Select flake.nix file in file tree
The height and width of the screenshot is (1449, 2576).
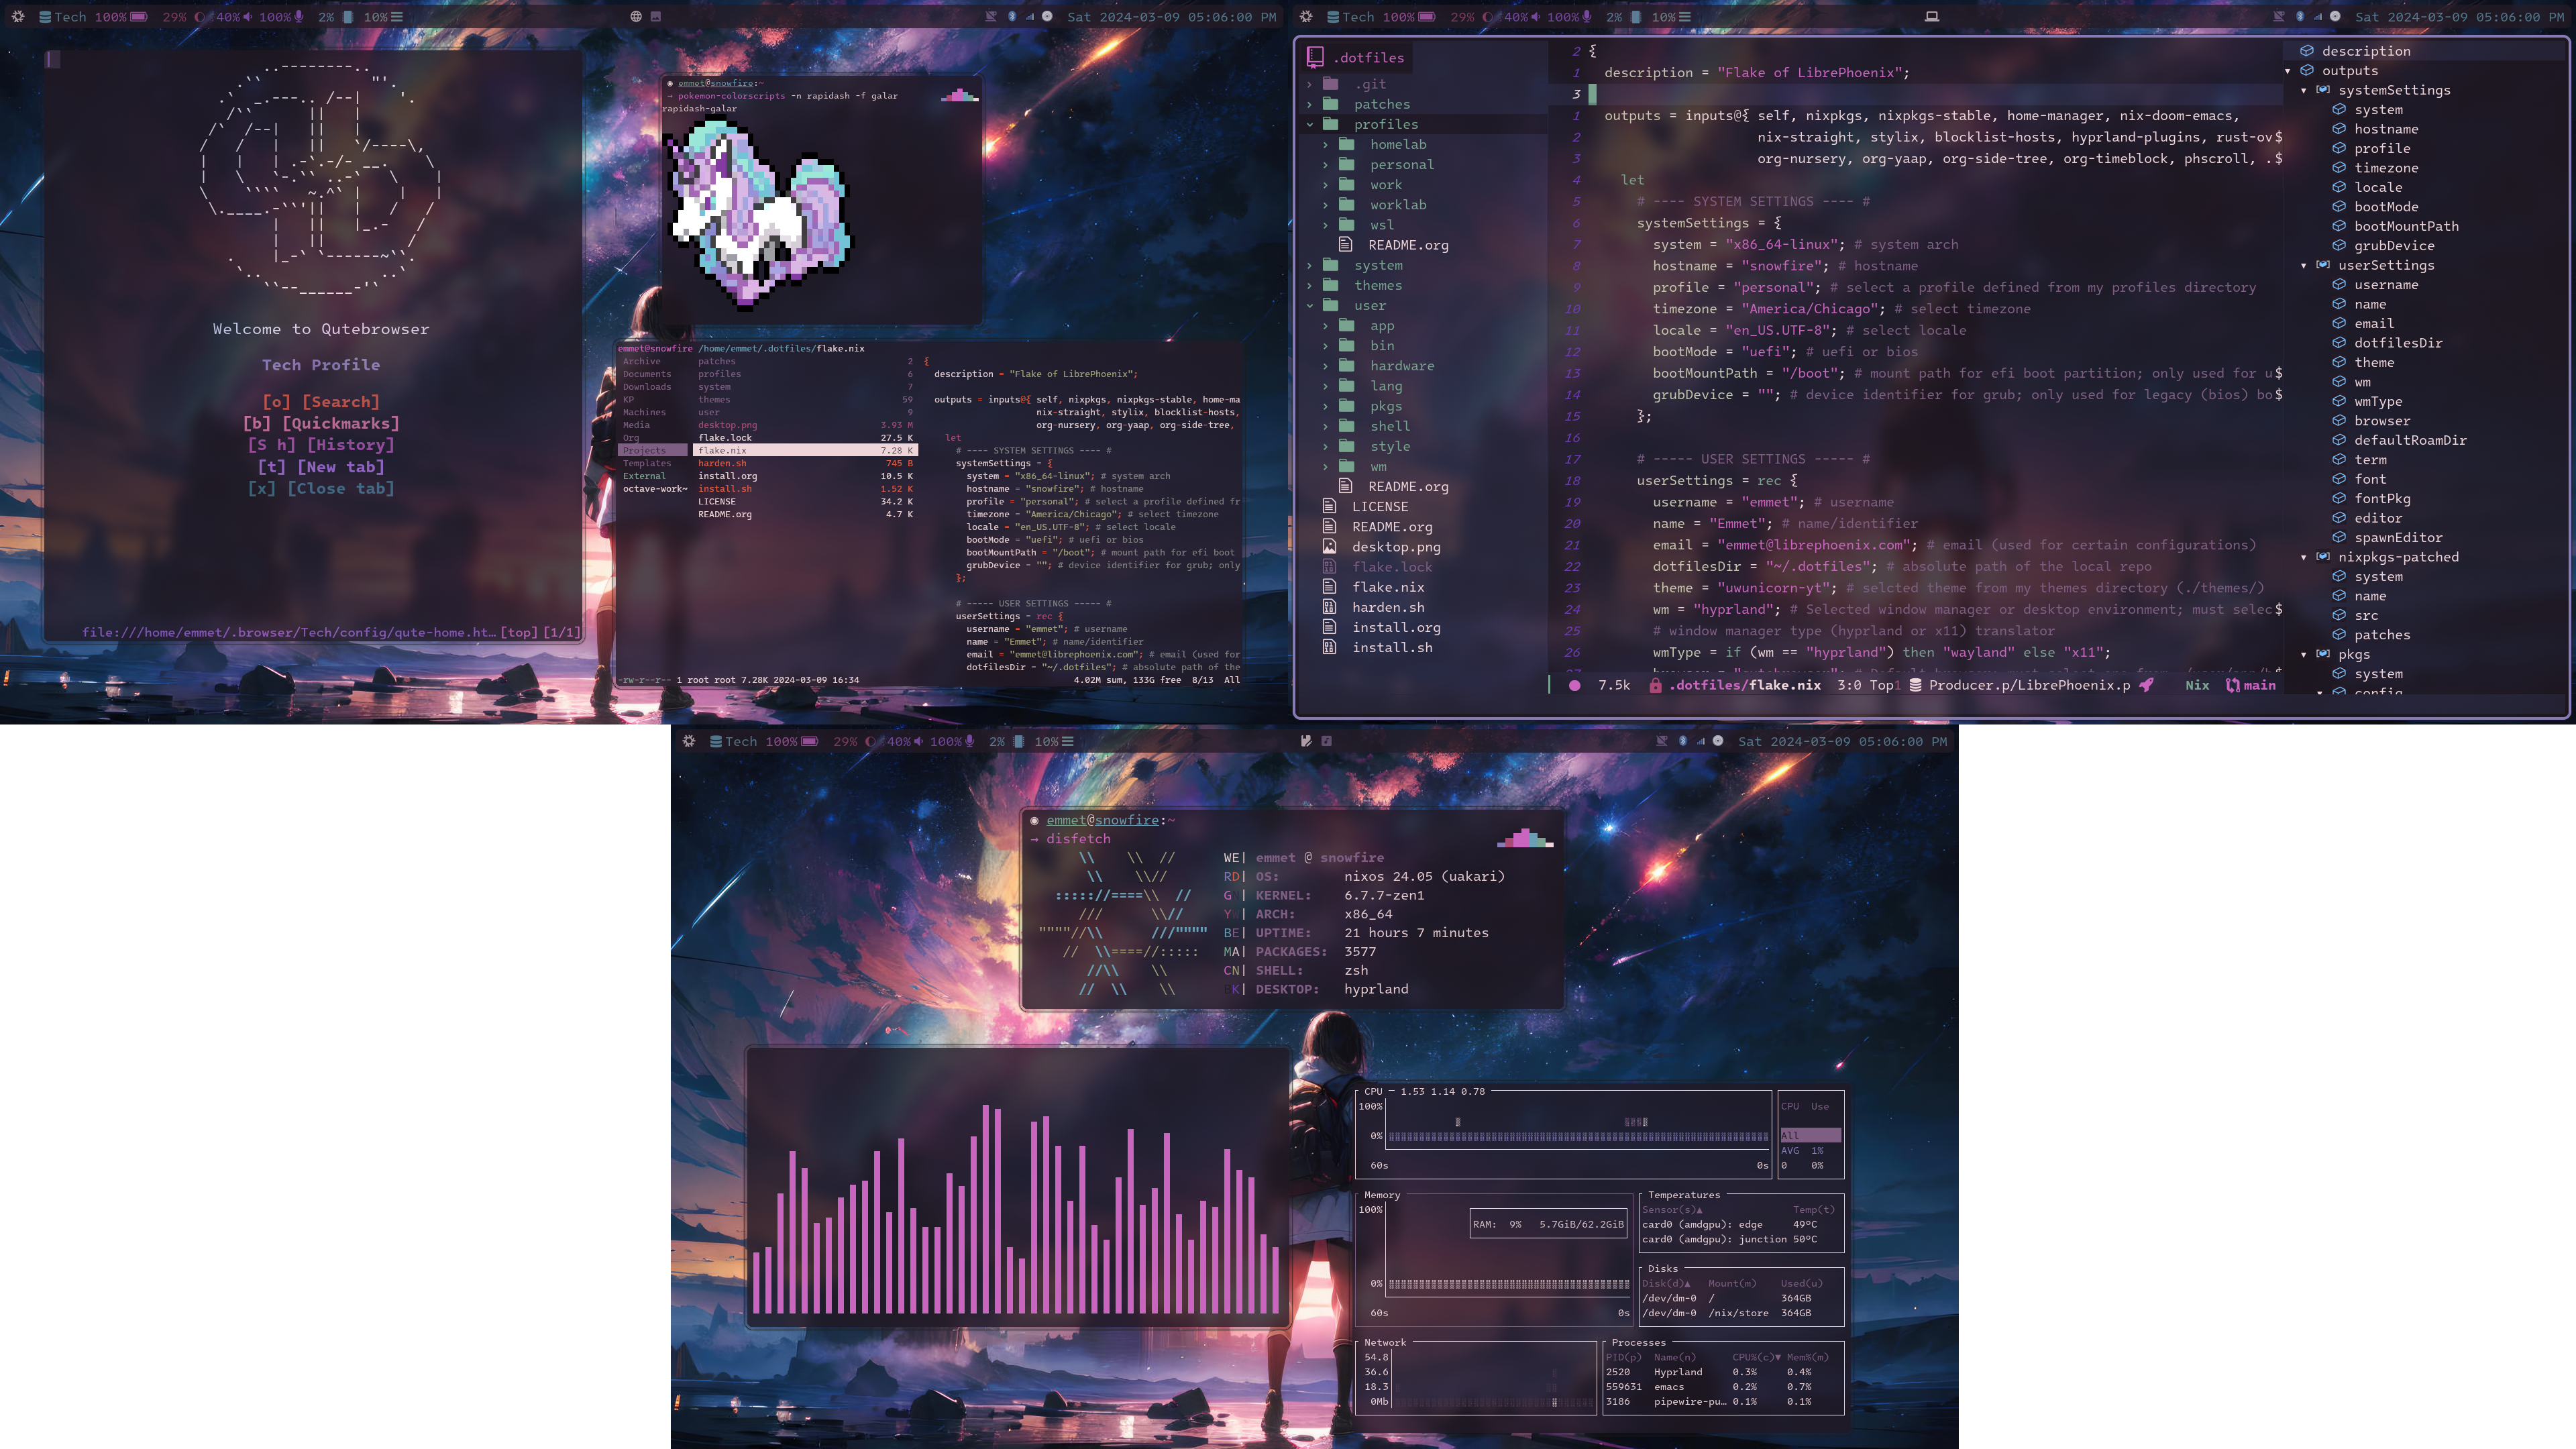click(1393, 586)
